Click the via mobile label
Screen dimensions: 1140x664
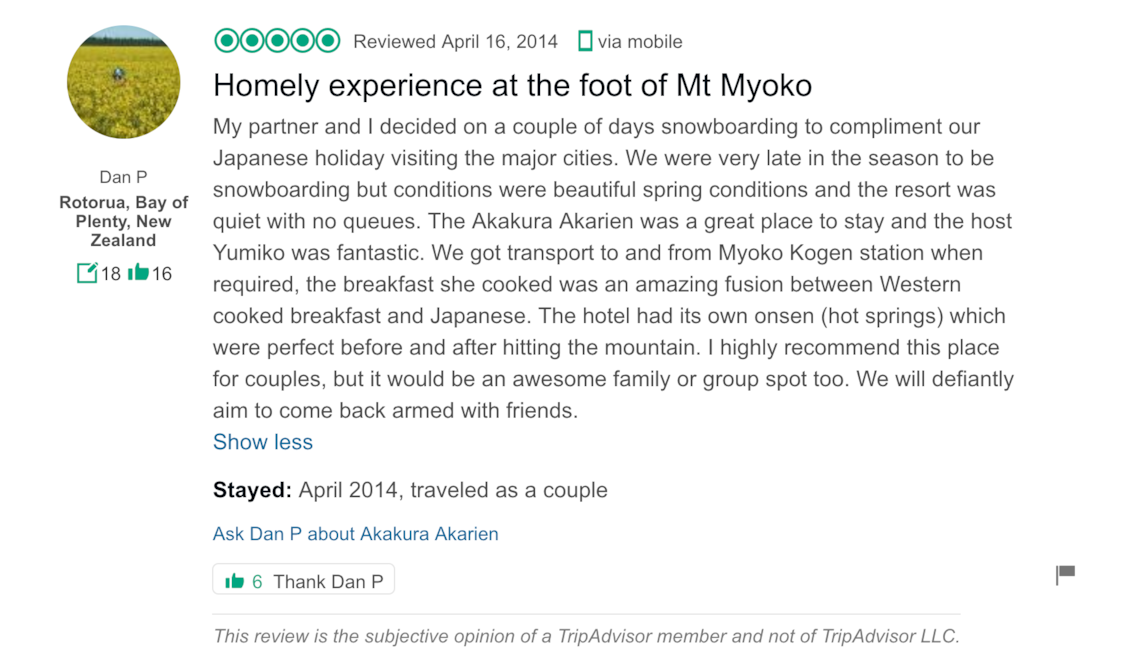(640, 41)
